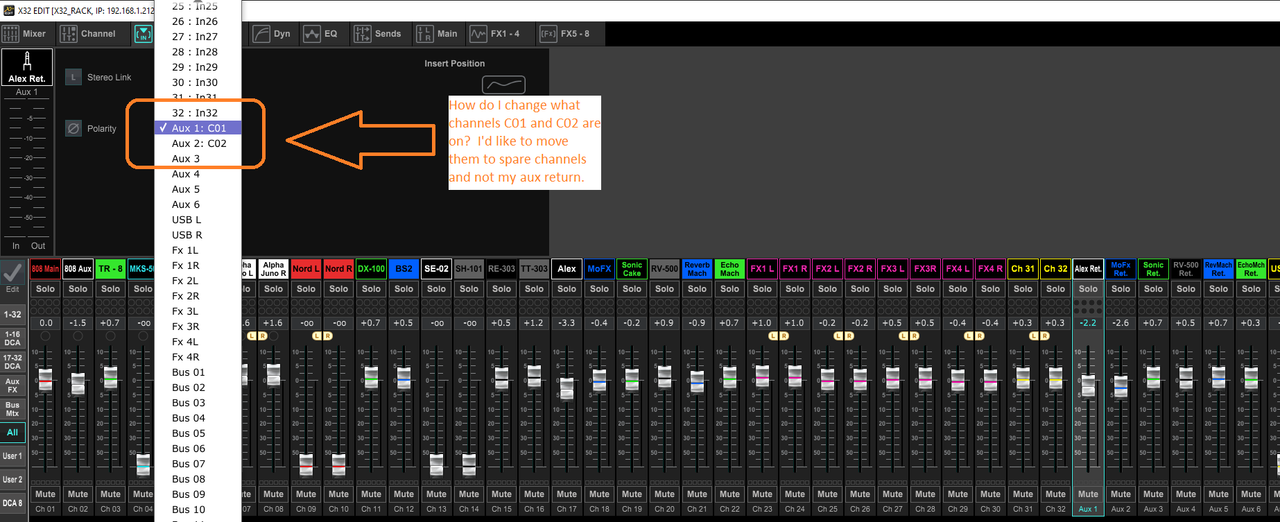Screen dimensions: 1280x522
Task: Open the FX5 - 8 tab
Action: pos(566,33)
